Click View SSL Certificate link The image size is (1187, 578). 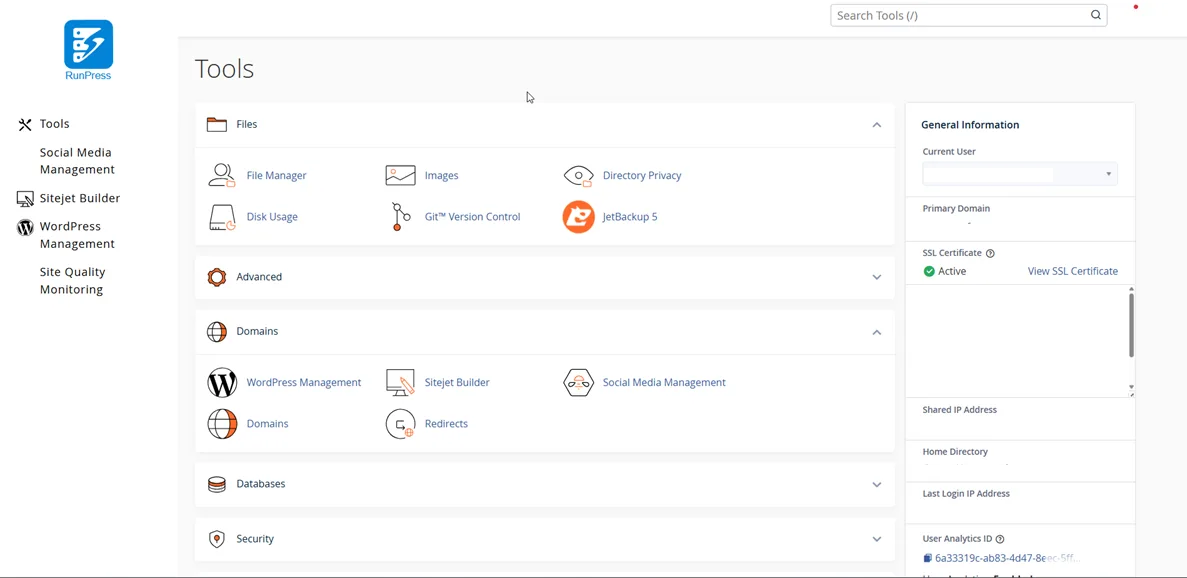pos(1073,272)
